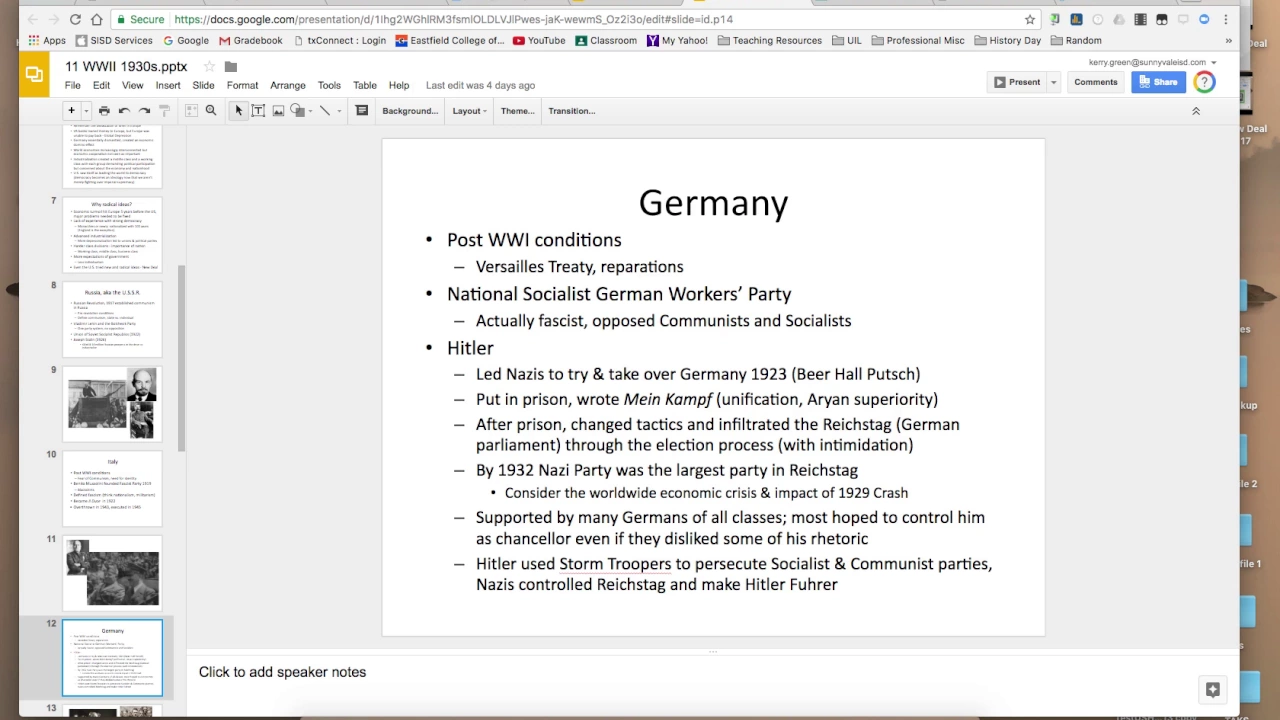1280x720 pixels.
Task: Open the Background... options
Action: pyautogui.click(x=410, y=111)
